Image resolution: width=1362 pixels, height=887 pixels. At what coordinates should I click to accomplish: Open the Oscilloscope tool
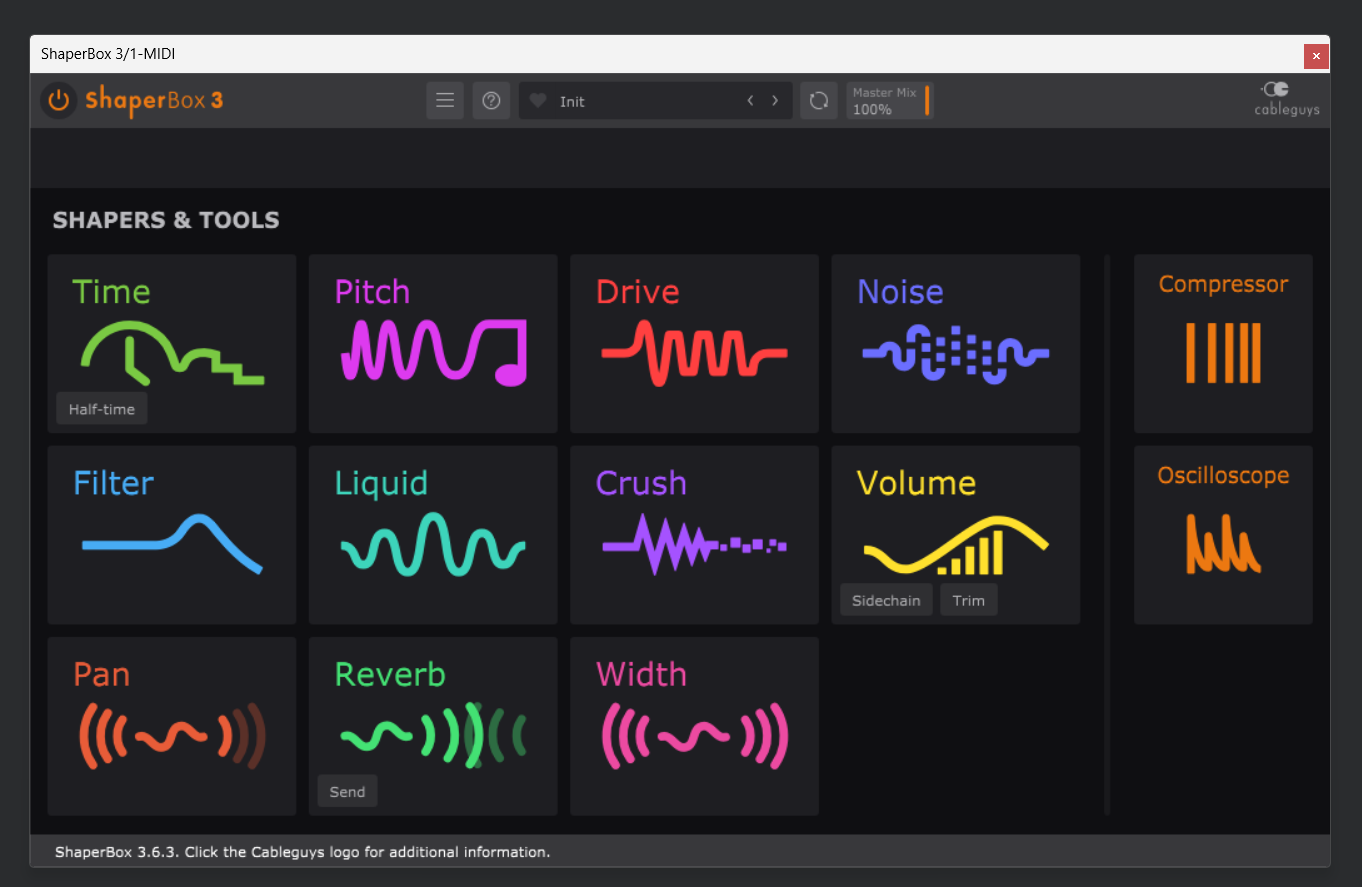point(1223,535)
